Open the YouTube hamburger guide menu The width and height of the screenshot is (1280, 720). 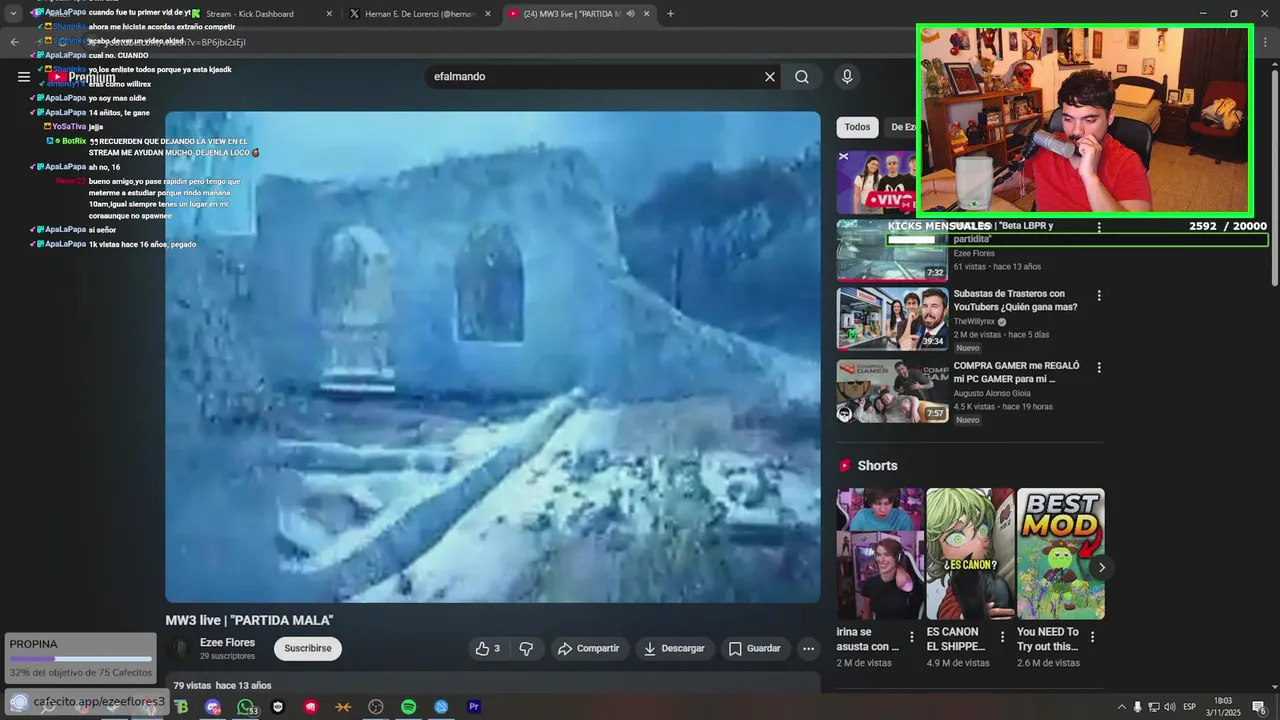(x=24, y=77)
